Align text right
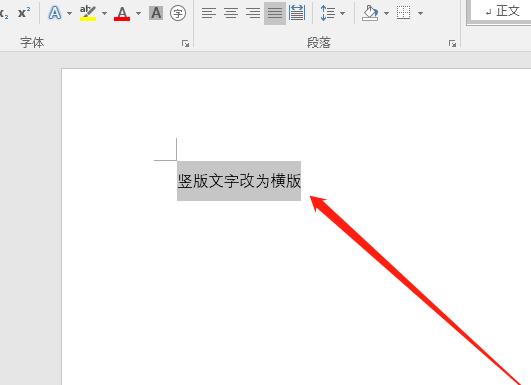The width and height of the screenshot is (531, 385). click(253, 13)
